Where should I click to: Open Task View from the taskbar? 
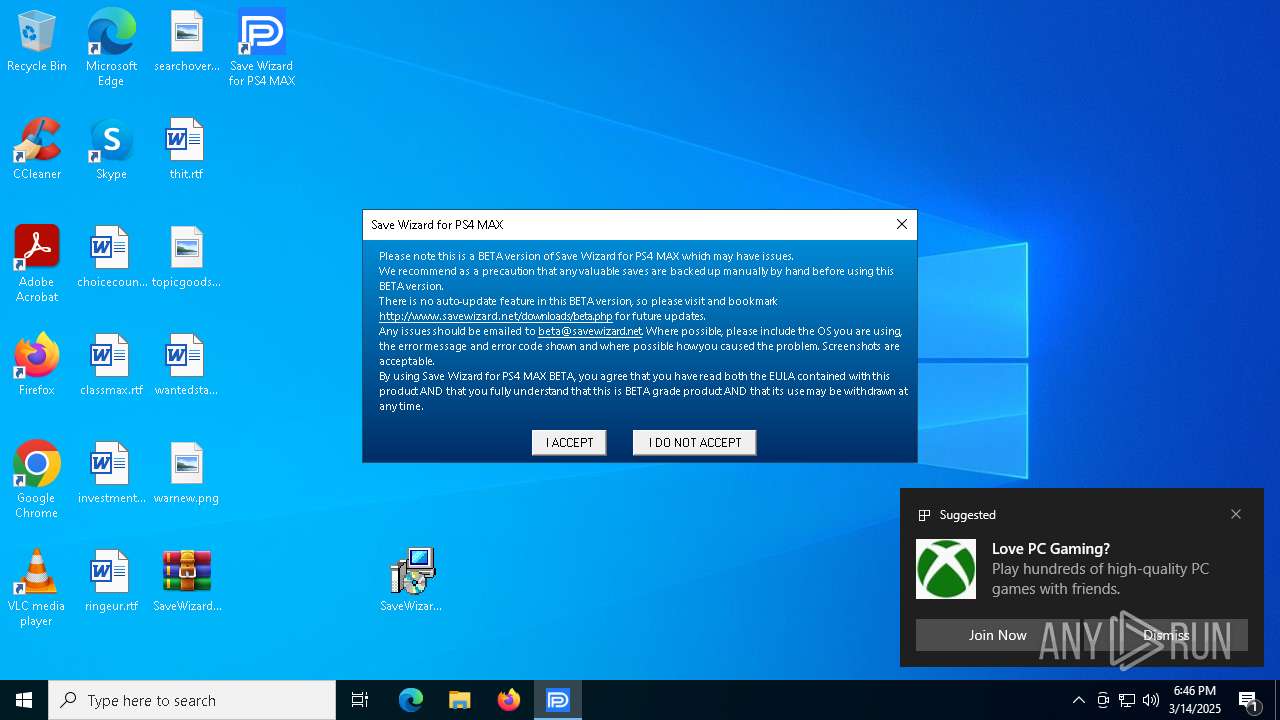tap(360, 700)
